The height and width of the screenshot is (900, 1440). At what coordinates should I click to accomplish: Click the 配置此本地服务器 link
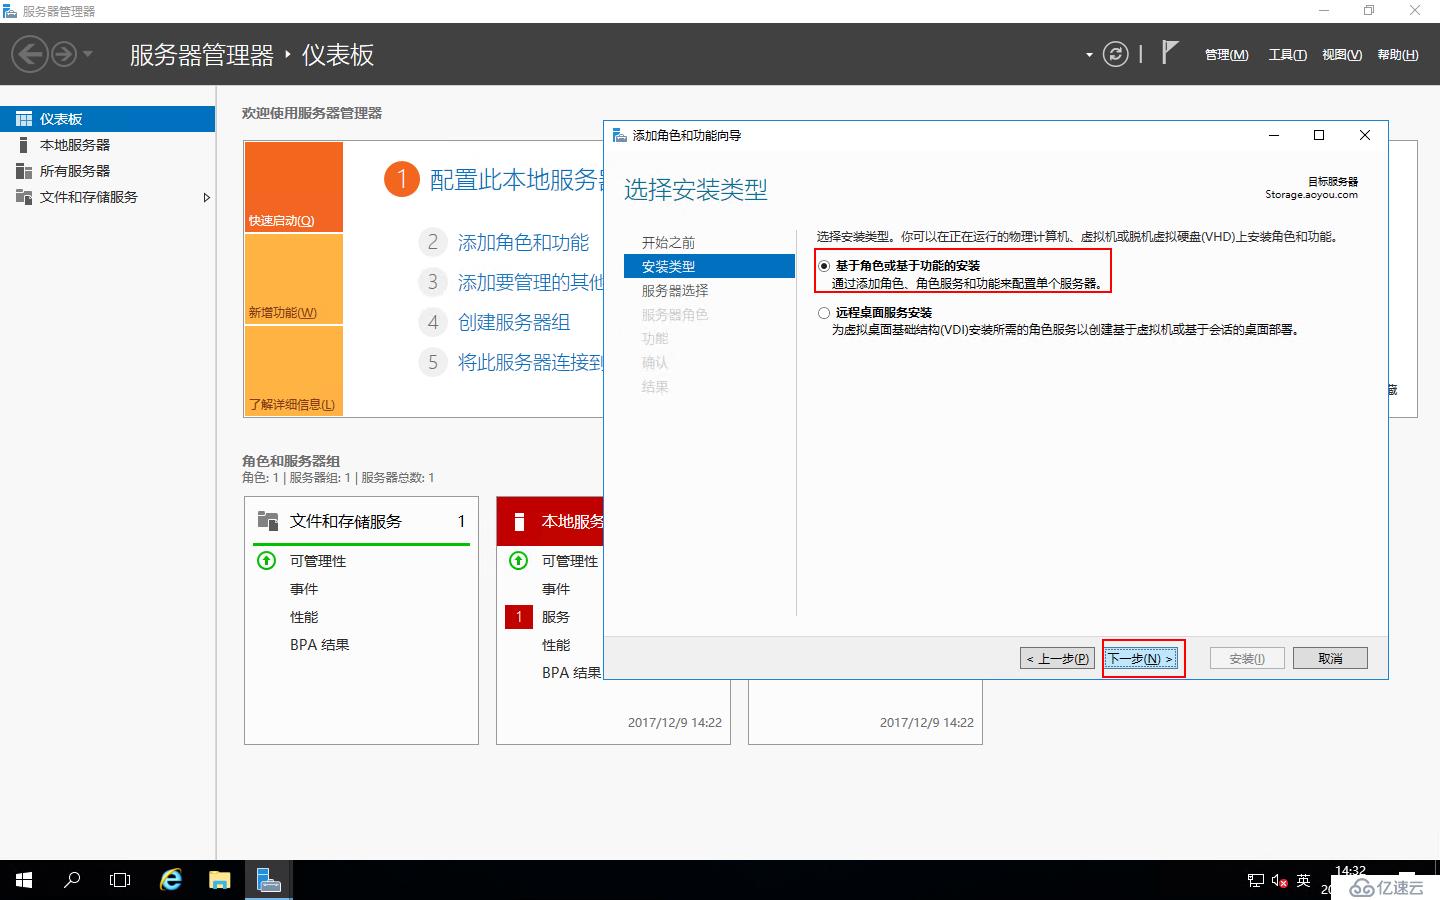[x=516, y=180]
